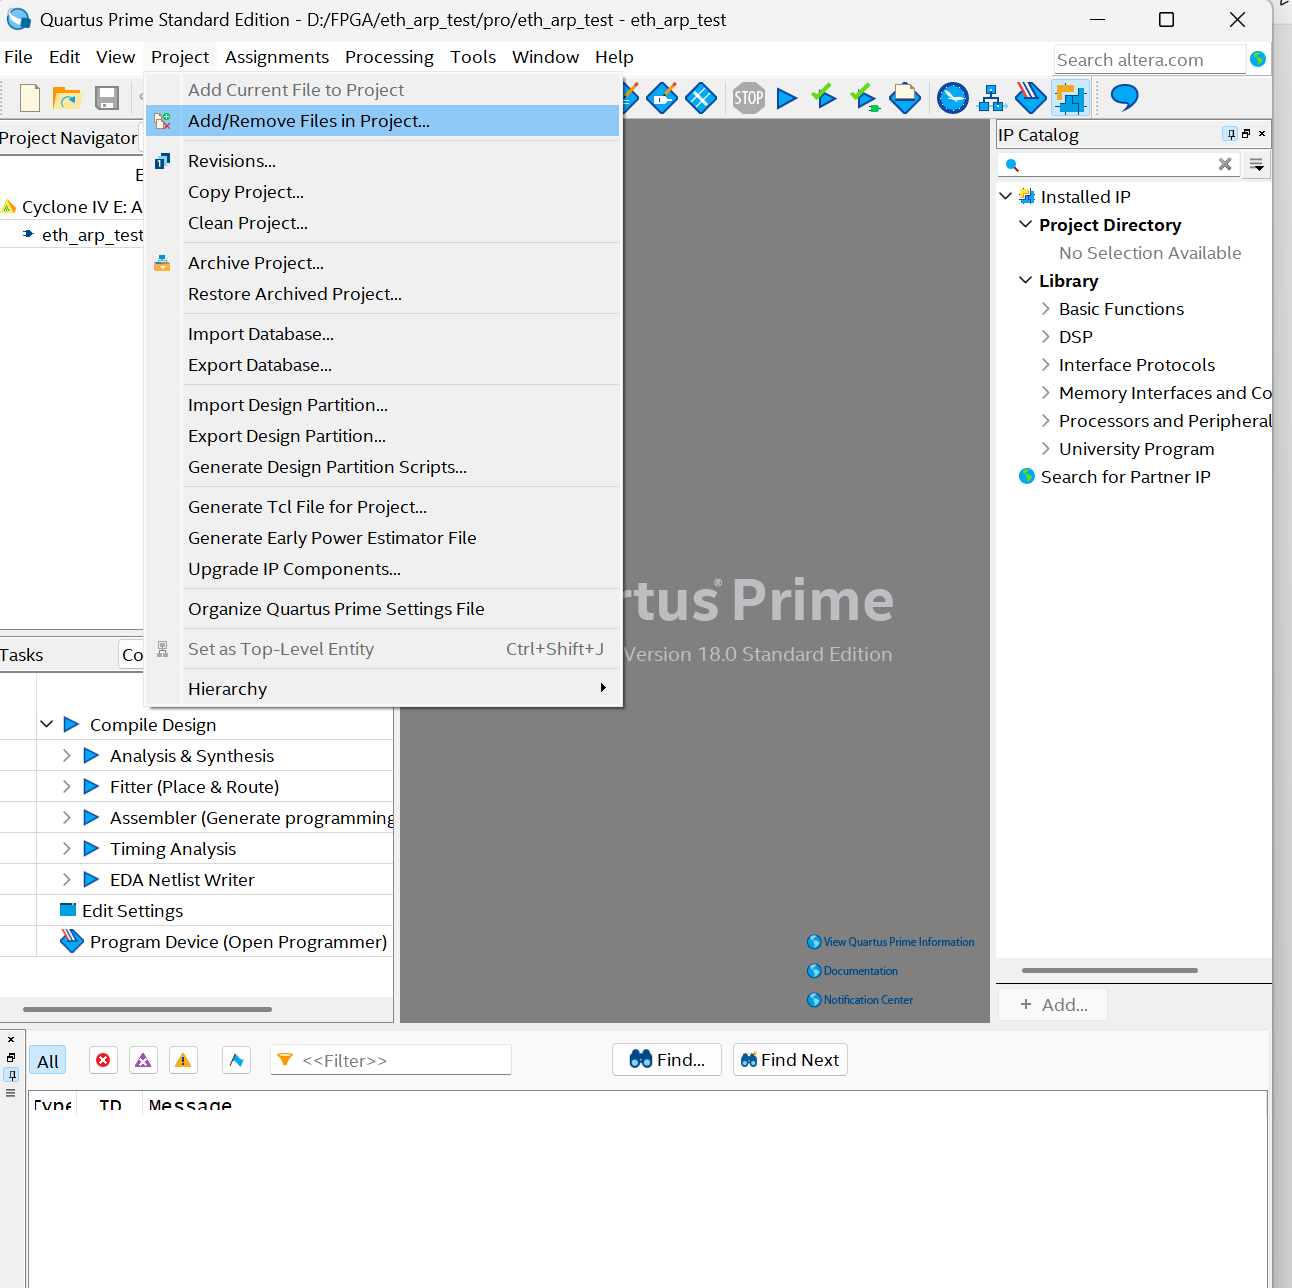Open the Hierarchy submenu
Image resolution: width=1292 pixels, height=1288 pixels.
(383, 689)
